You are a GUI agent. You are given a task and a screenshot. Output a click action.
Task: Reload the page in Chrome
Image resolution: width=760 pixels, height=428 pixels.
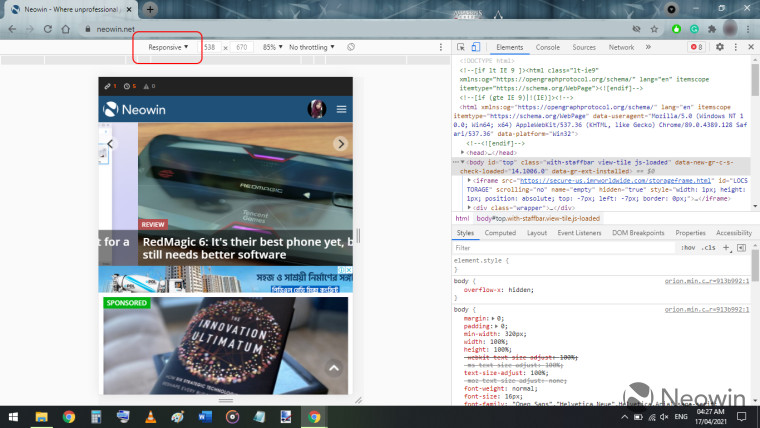click(48, 29)
